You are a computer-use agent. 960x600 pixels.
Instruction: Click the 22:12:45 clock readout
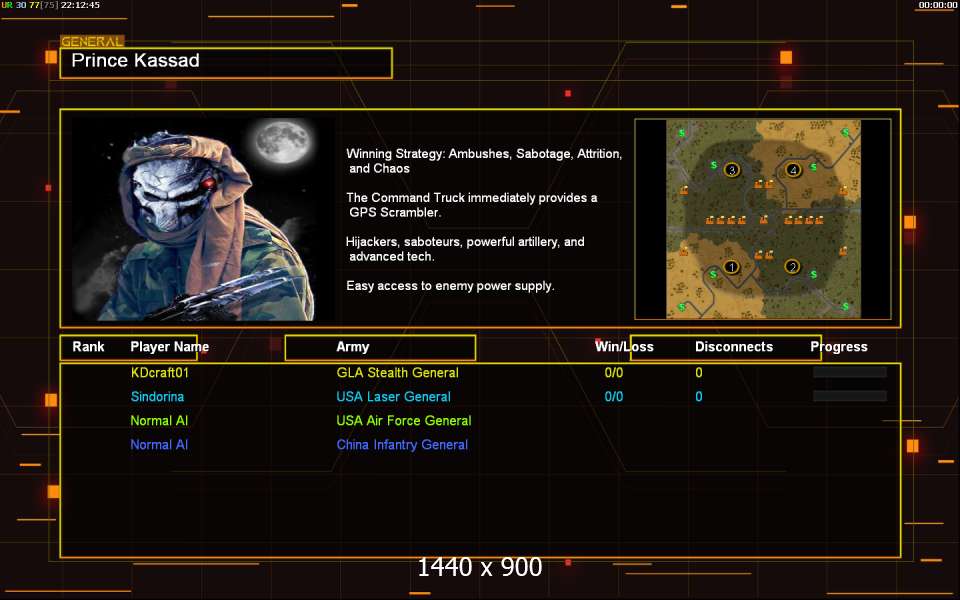coord(80,5)
